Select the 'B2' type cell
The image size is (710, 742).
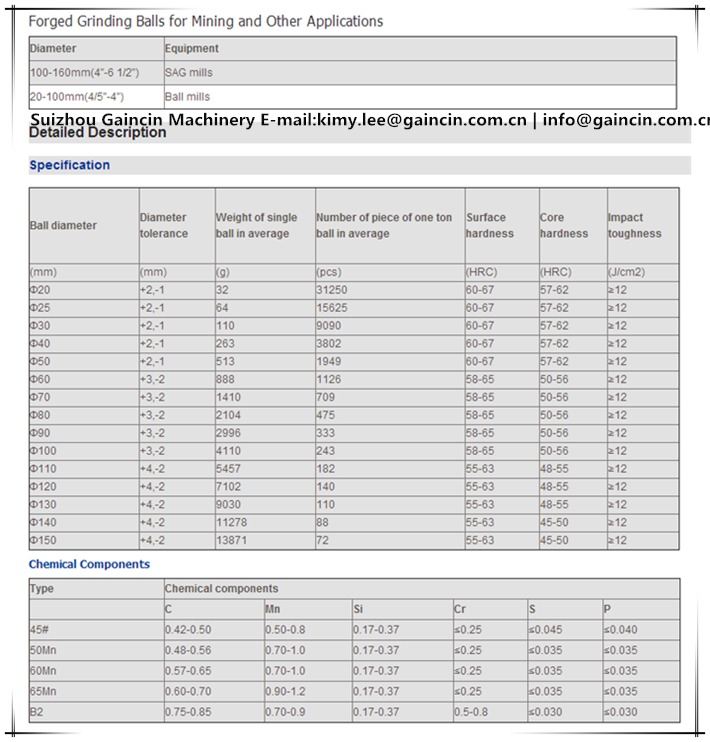coord(37,712)
